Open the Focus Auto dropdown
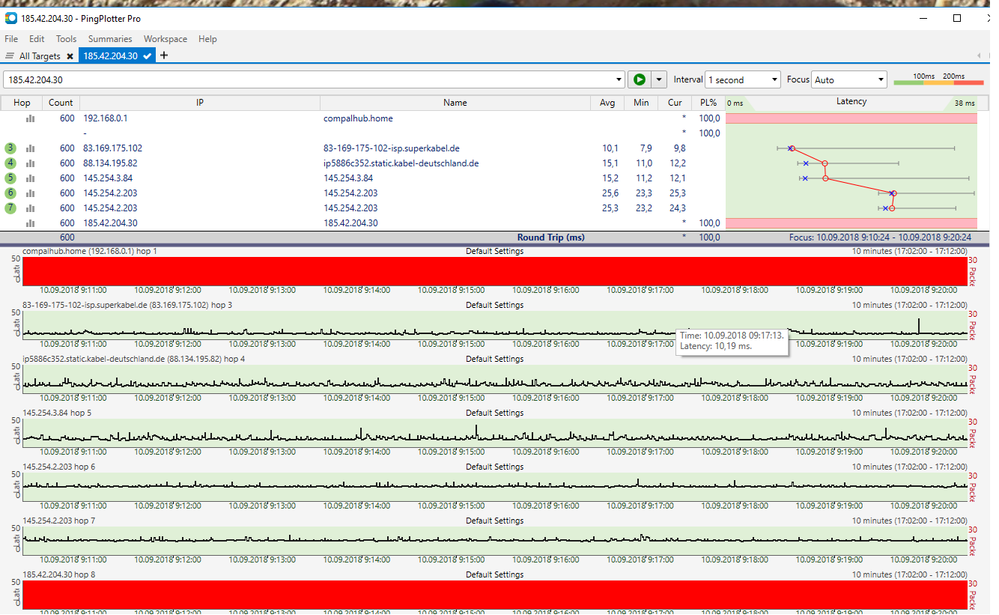999x615 pixels. (x=849, y=80)
